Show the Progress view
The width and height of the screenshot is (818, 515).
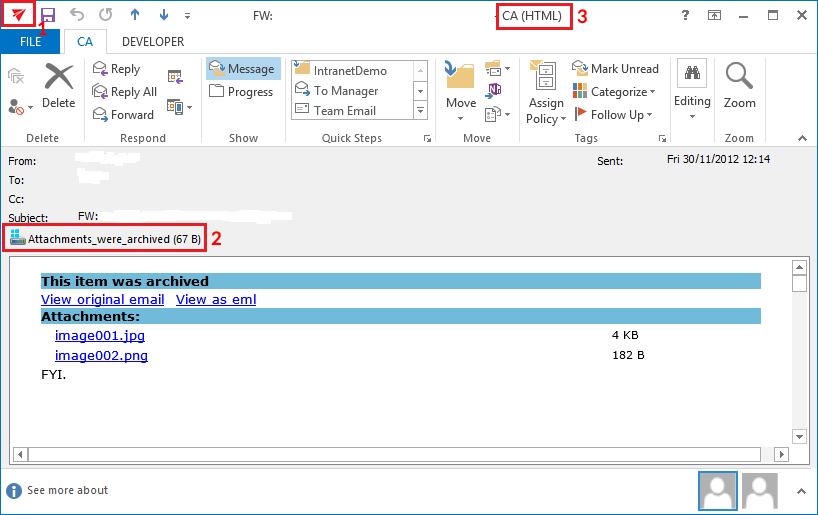[x=242, y=91]
